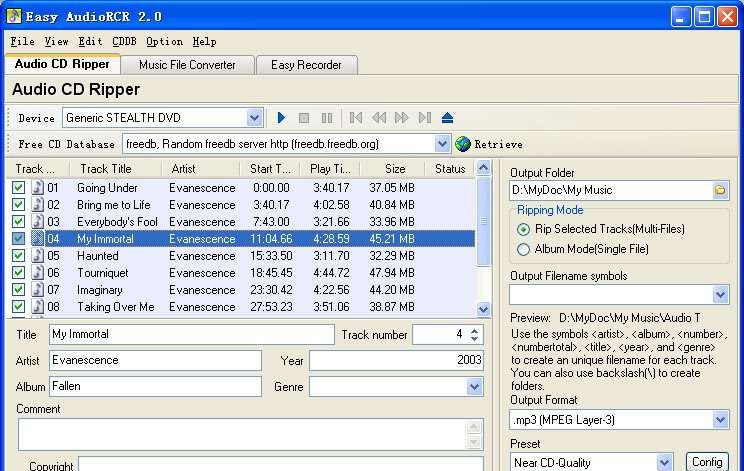Increase track number with up arrow

tap(474, 331)
